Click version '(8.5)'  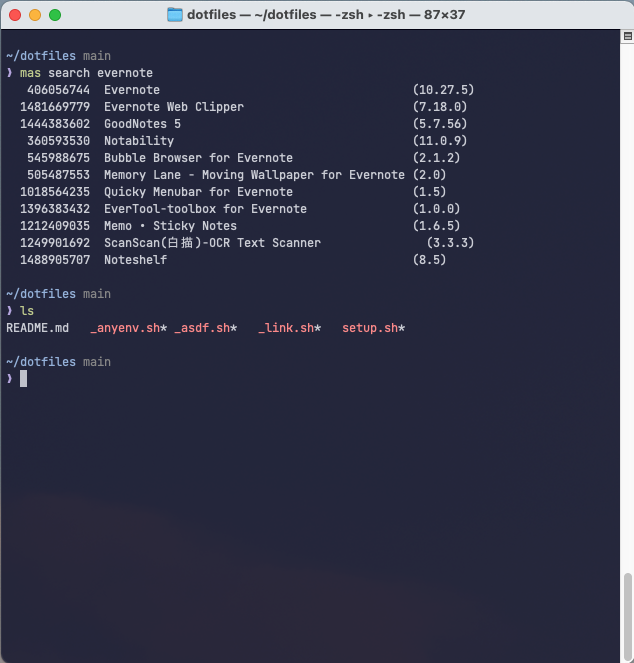(429, 260)
